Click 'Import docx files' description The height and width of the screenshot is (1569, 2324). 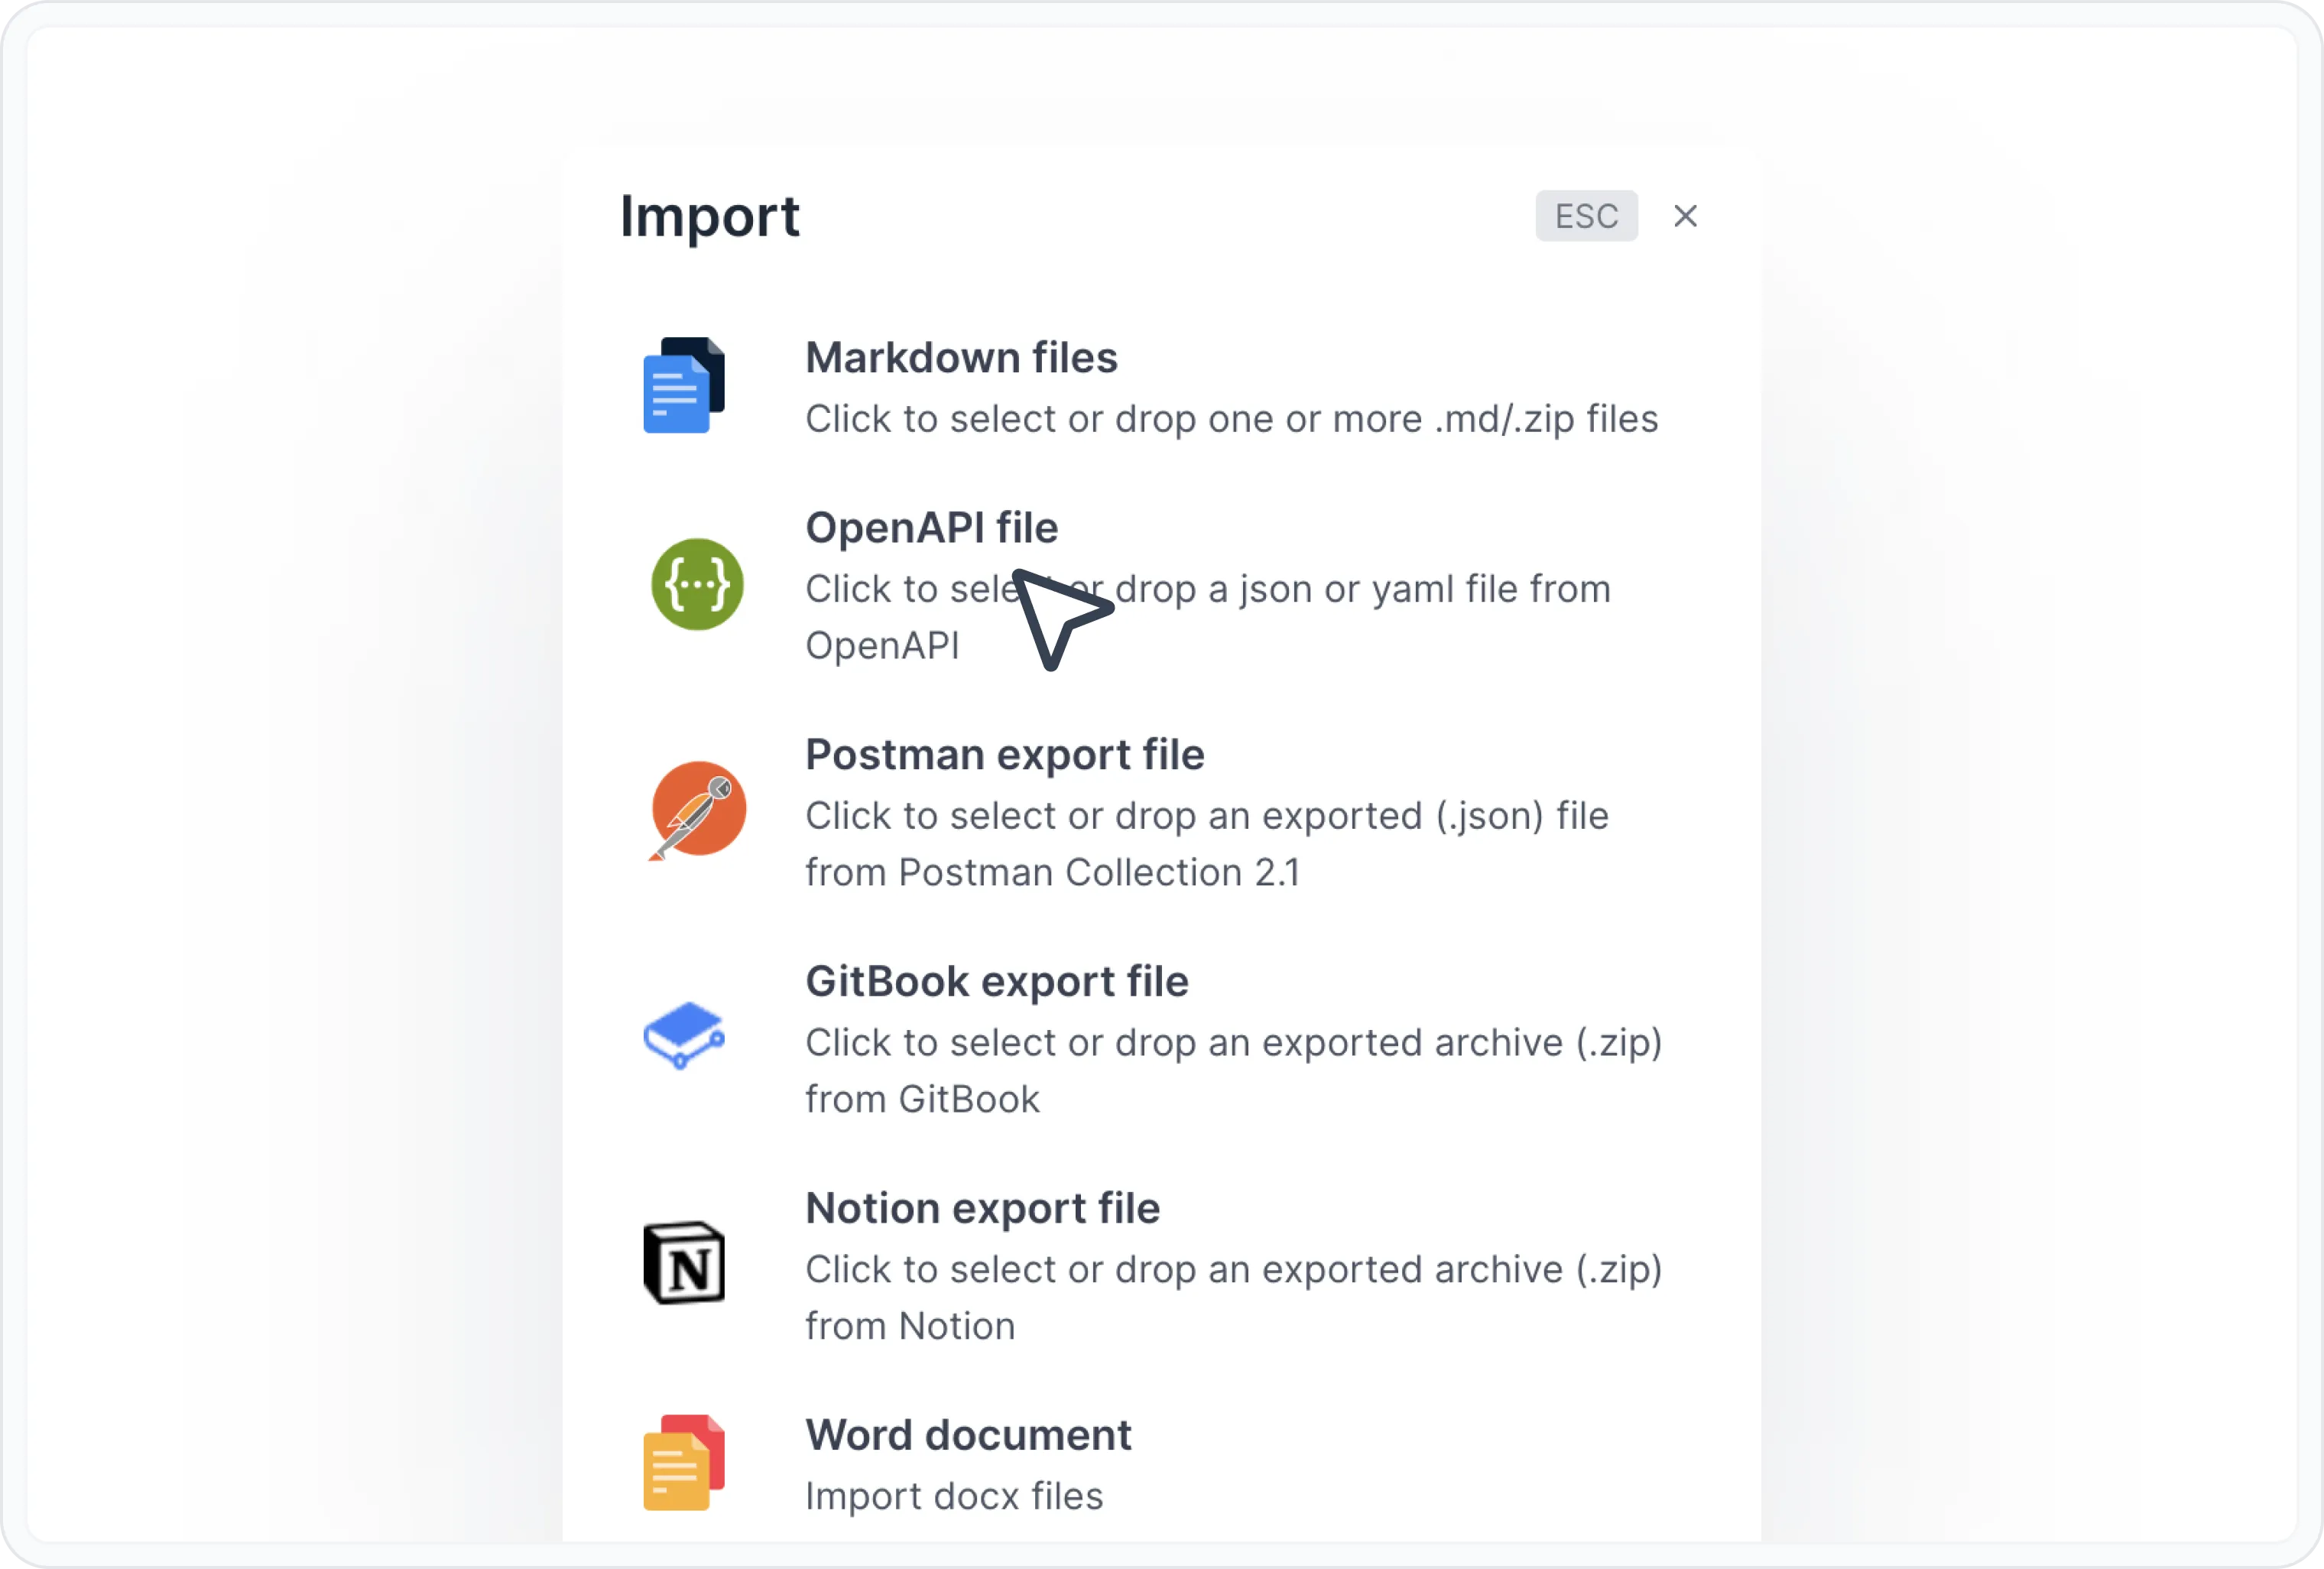click(954, 1496)
